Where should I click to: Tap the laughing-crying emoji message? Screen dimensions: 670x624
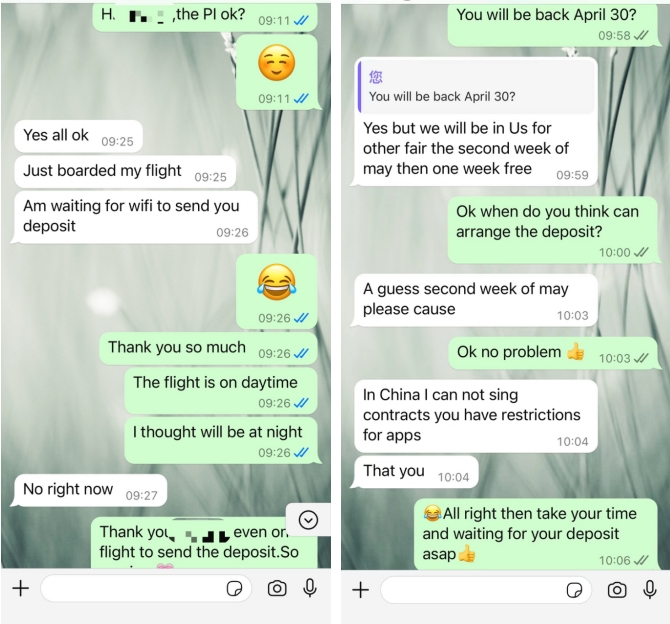pyautogui.click(x=277, y=291)
